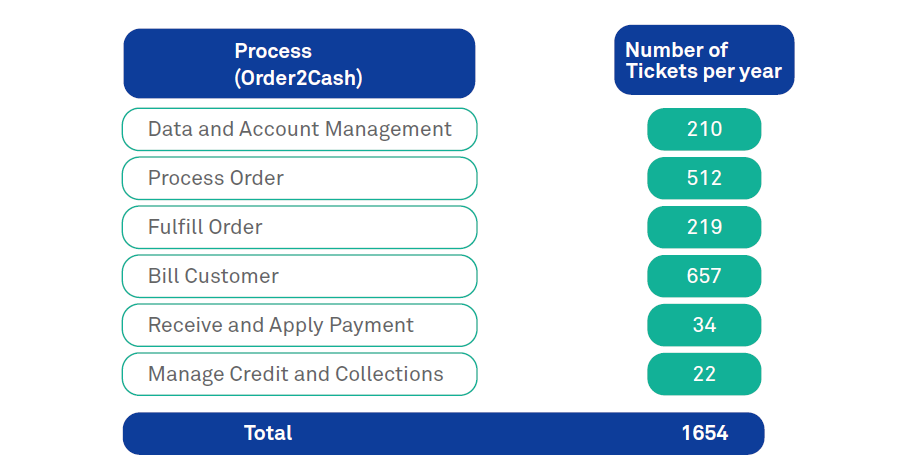Select the Process Order row
The image size is (913, 473).
pyautogui.click(x=299, y=178)
